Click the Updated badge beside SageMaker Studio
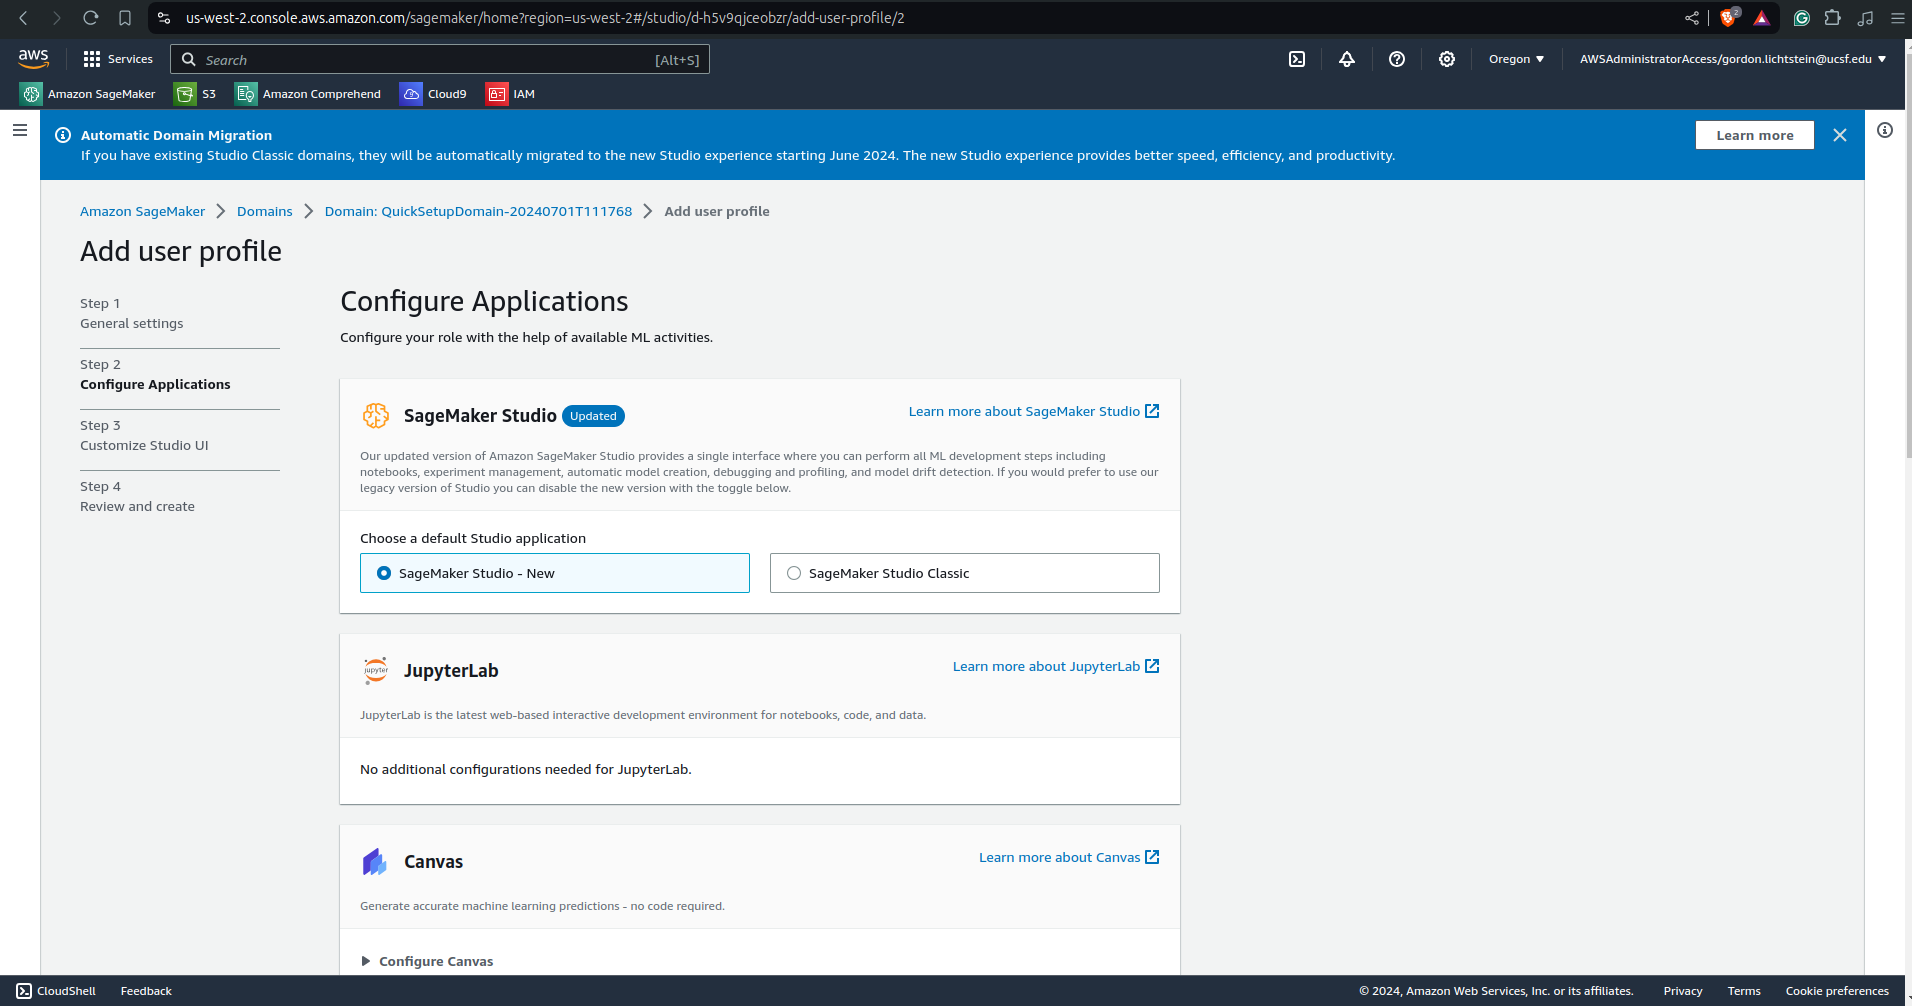 click(x=593, y=416)
